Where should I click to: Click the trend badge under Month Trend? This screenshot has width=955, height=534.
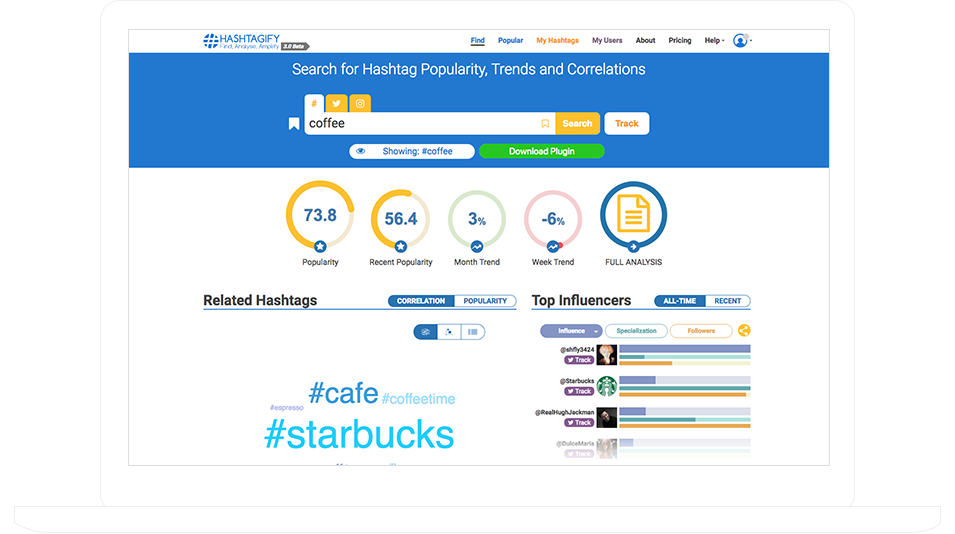(x=477, y=247)
